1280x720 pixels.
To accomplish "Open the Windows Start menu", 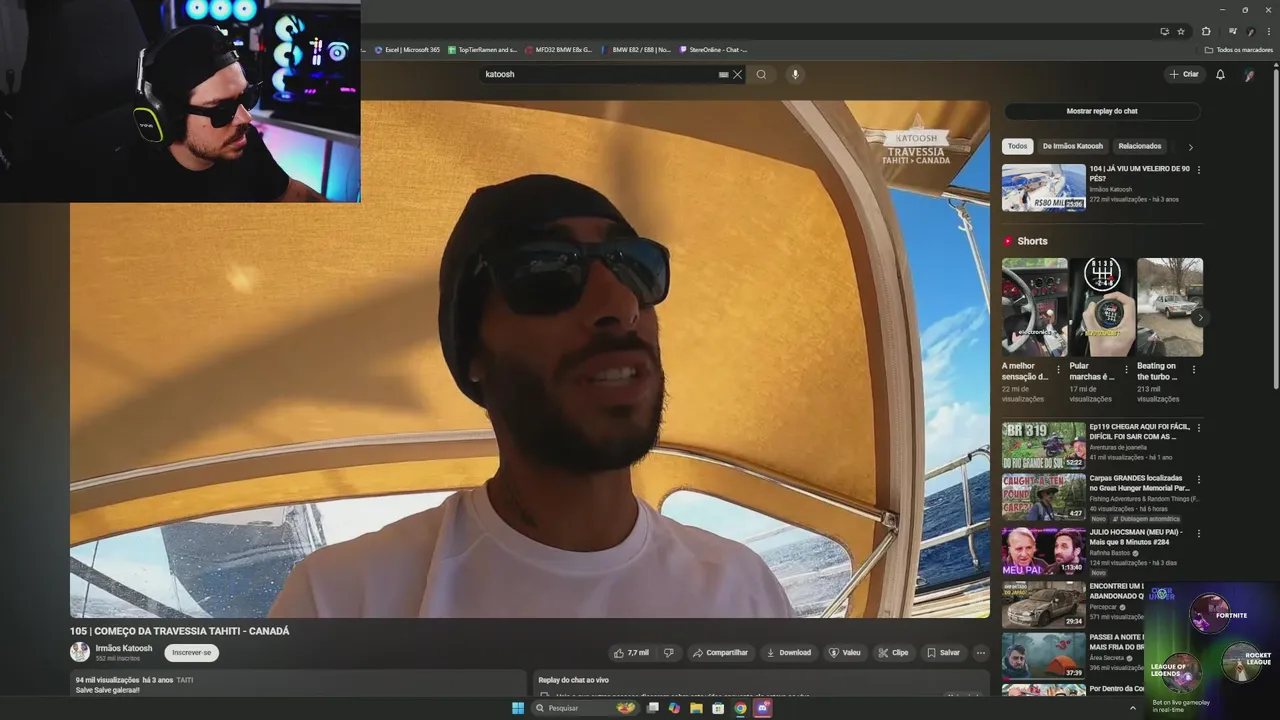I will point(518,708).
